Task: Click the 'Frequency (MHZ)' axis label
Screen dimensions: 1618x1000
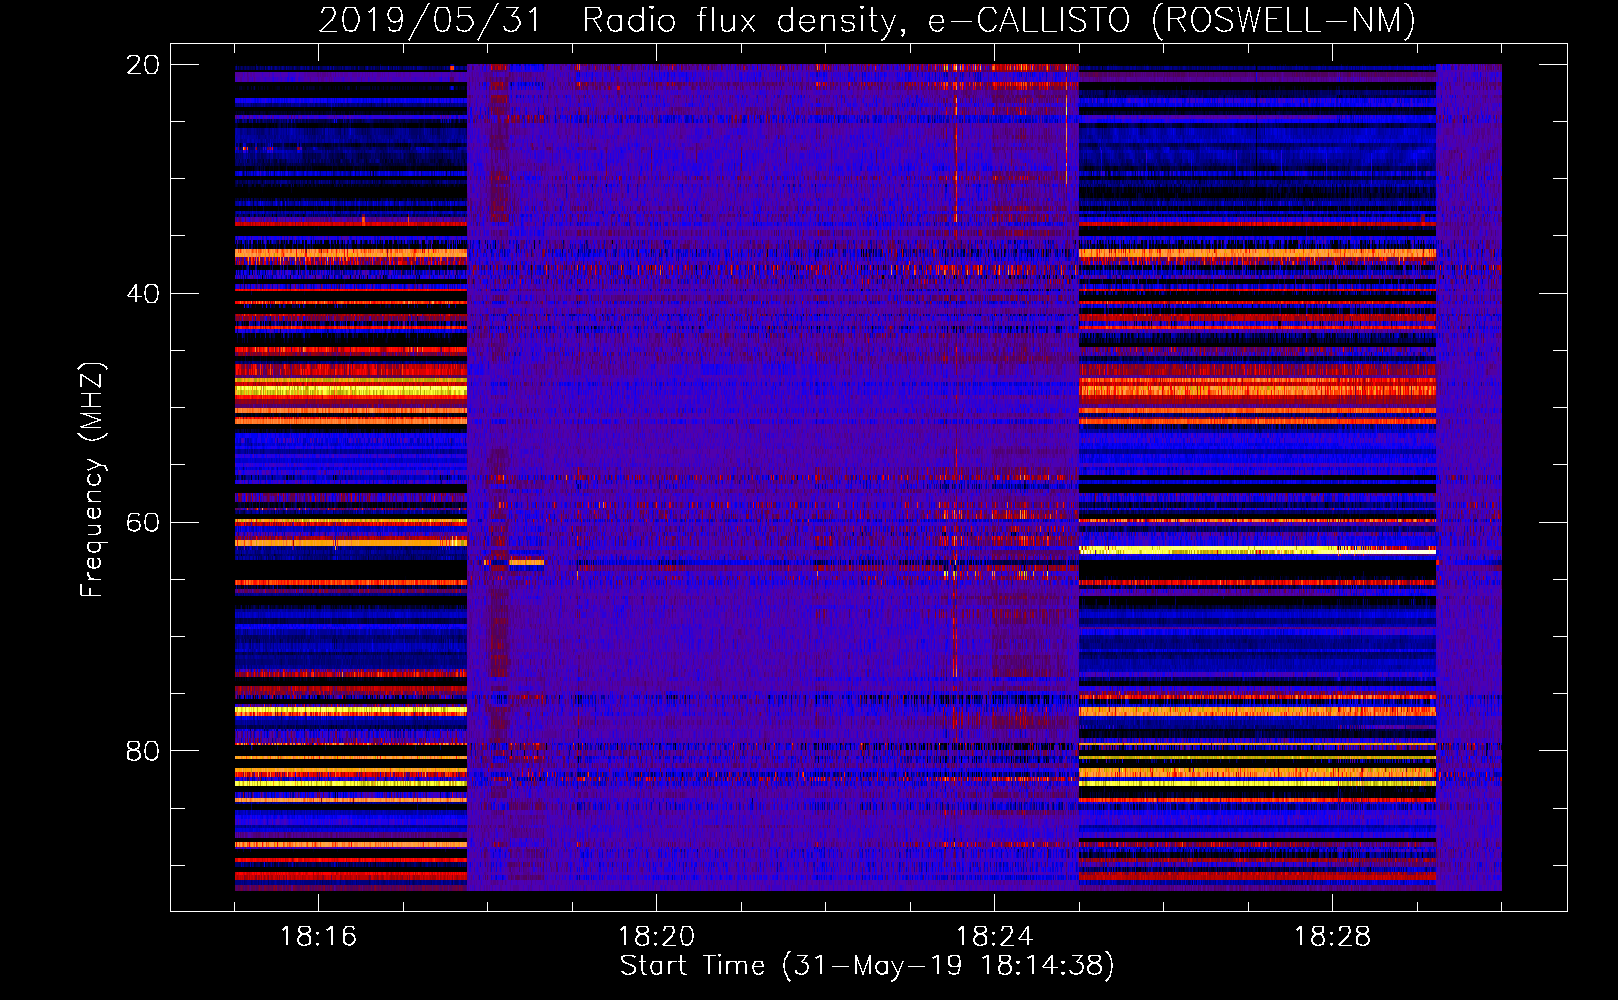Action: point(92,479)
